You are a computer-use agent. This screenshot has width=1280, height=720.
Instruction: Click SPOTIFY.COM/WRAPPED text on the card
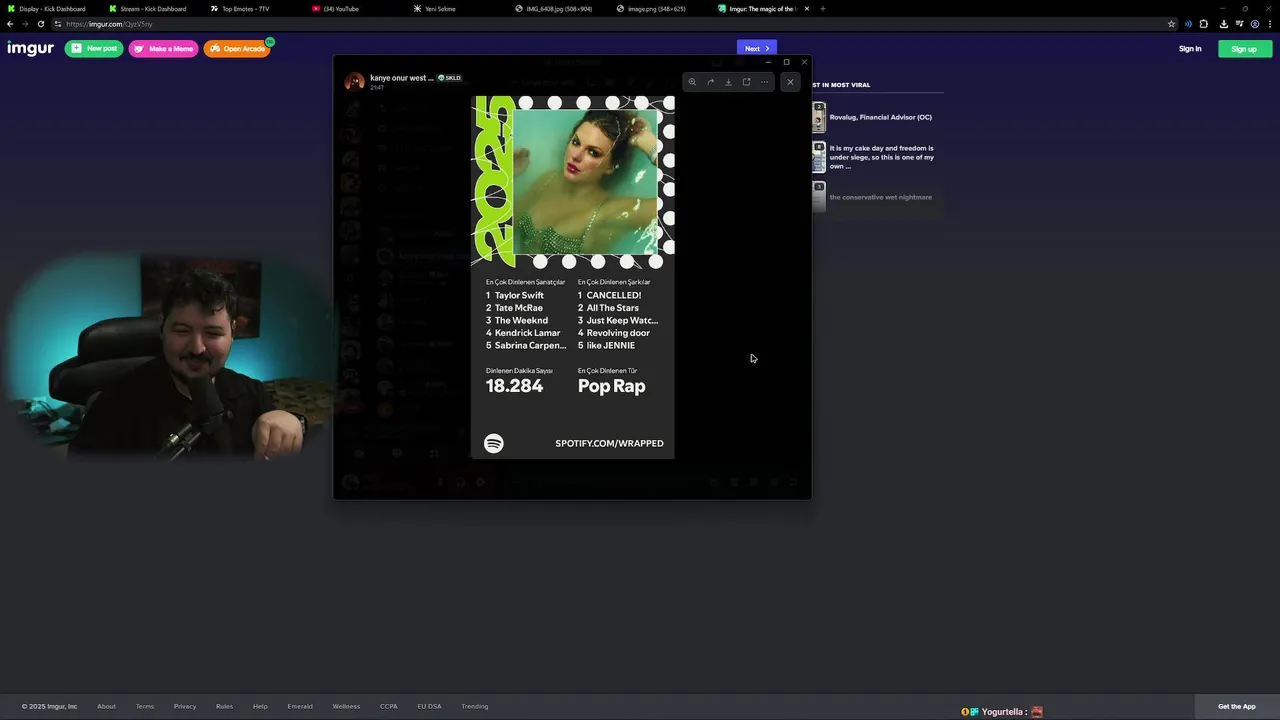(609, 443)
